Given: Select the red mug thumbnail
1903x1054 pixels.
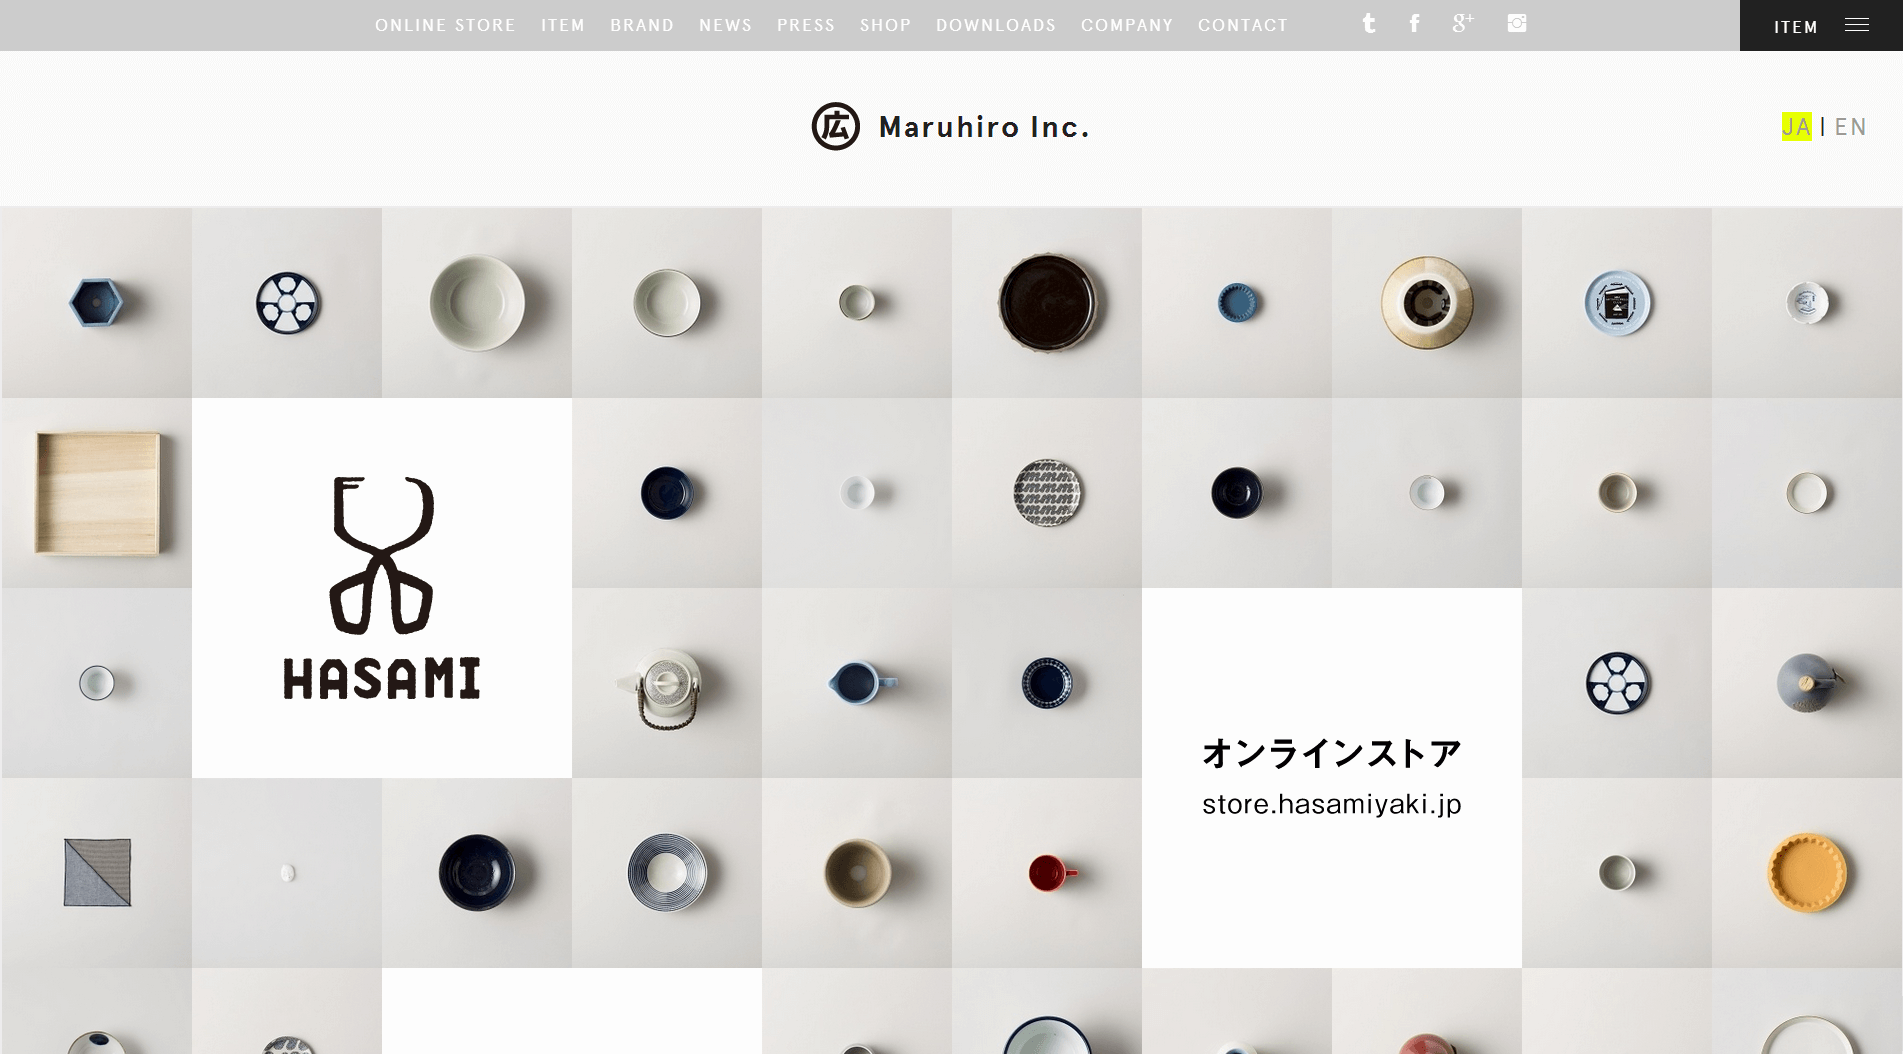Looking at the screenshot, I should 1047,873.
